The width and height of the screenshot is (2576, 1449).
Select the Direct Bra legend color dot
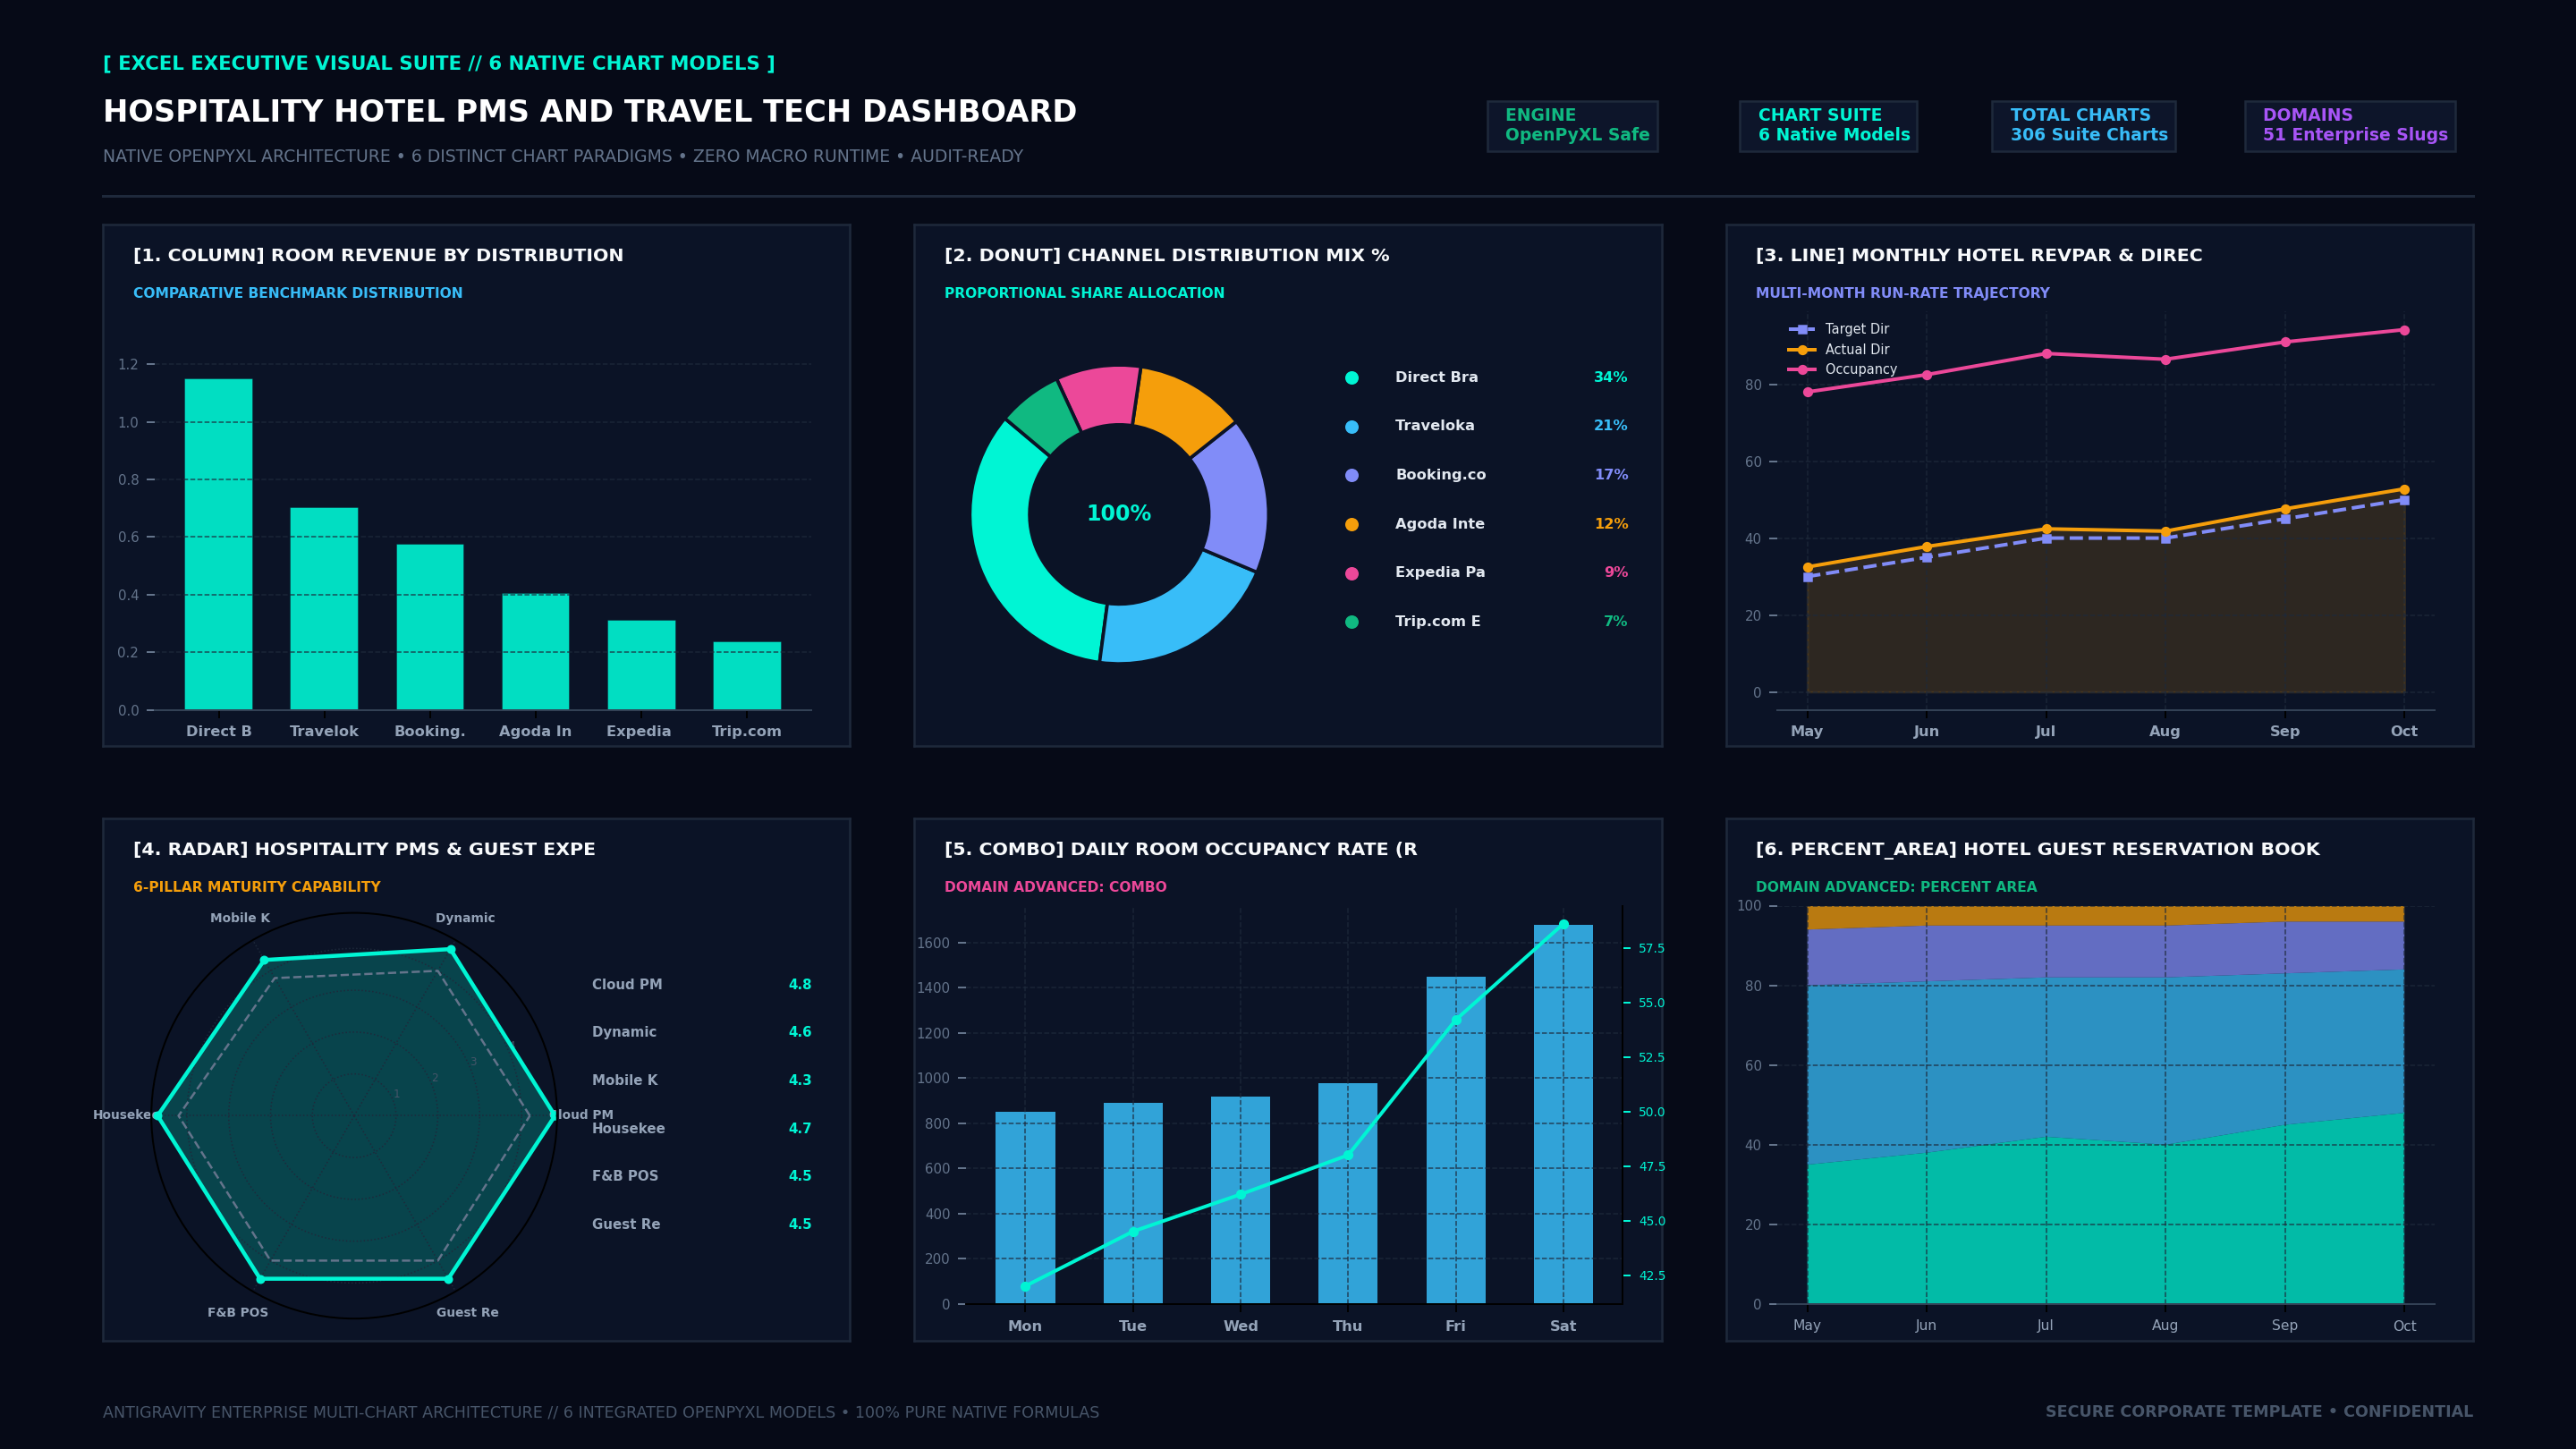point(1352,378)
